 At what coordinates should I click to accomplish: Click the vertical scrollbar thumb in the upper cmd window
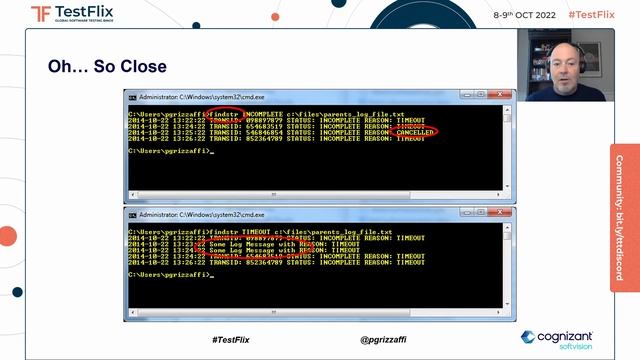pyautogui.click(x=507, y=118)
